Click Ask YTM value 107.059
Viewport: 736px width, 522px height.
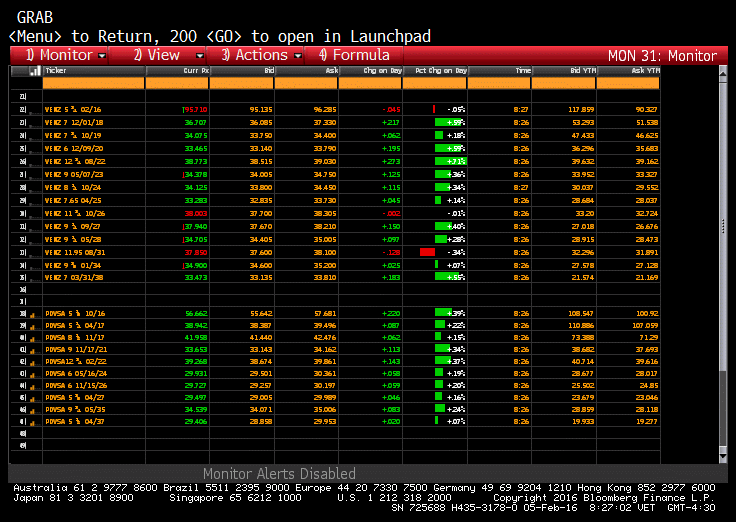645,325
